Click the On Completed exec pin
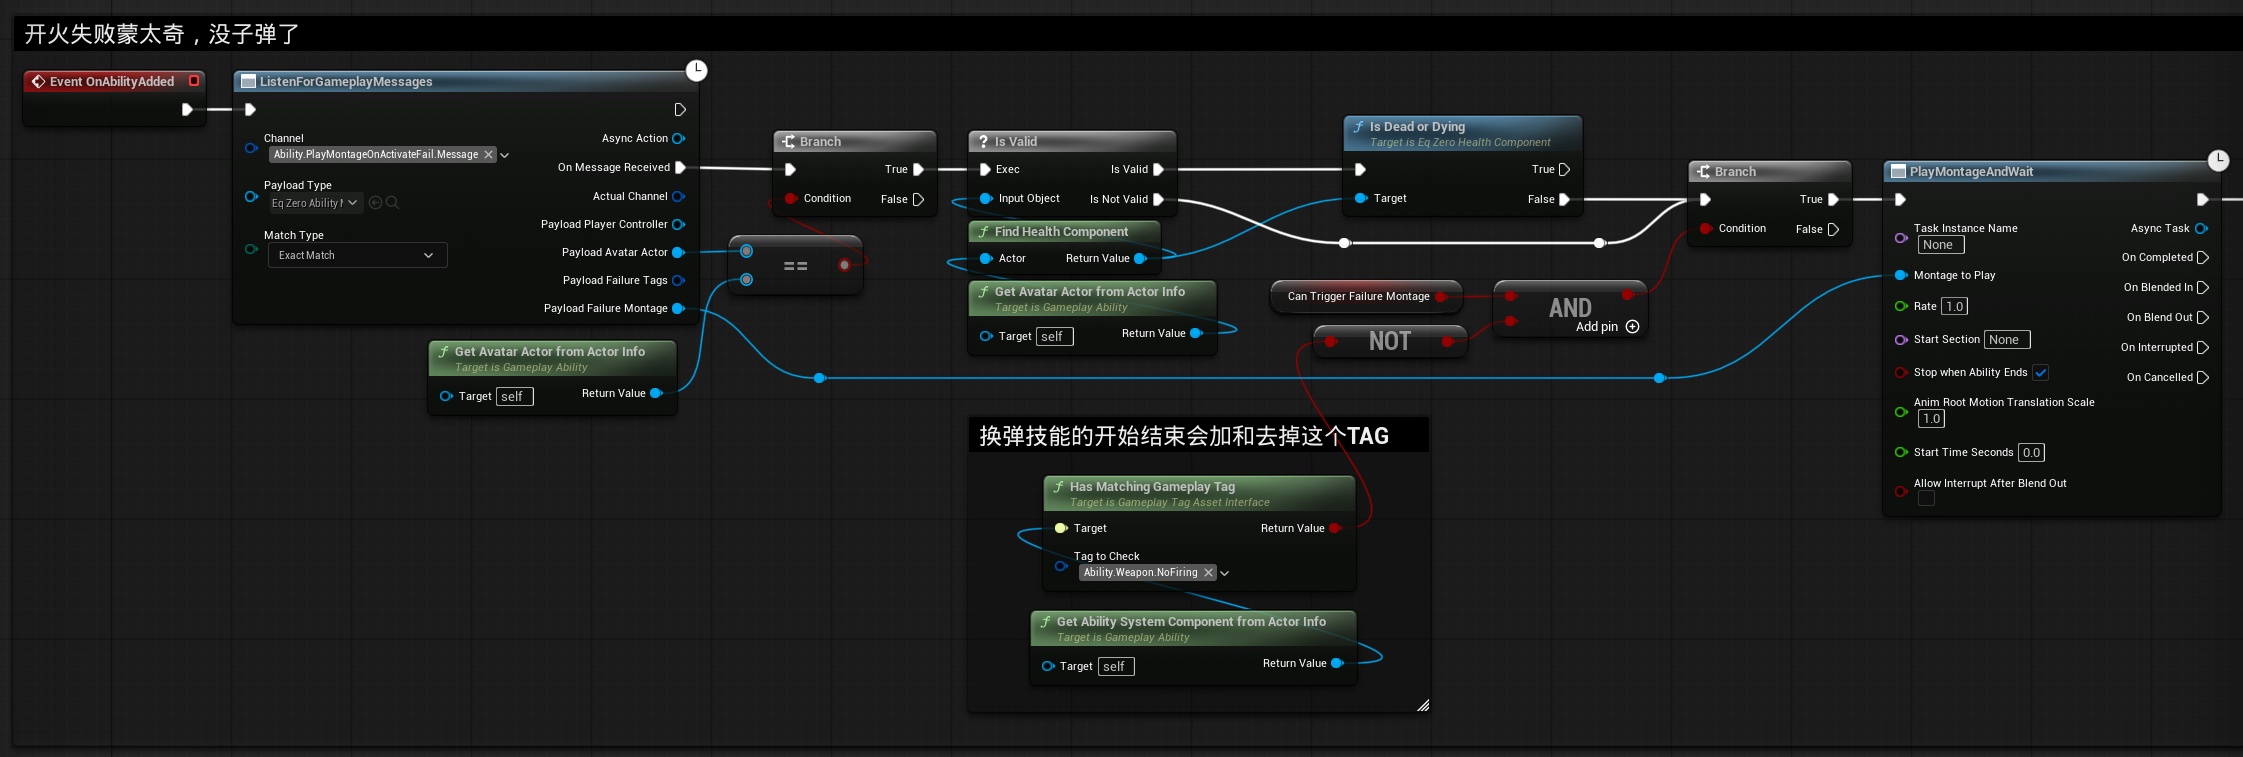 [x=2202, y=258]
